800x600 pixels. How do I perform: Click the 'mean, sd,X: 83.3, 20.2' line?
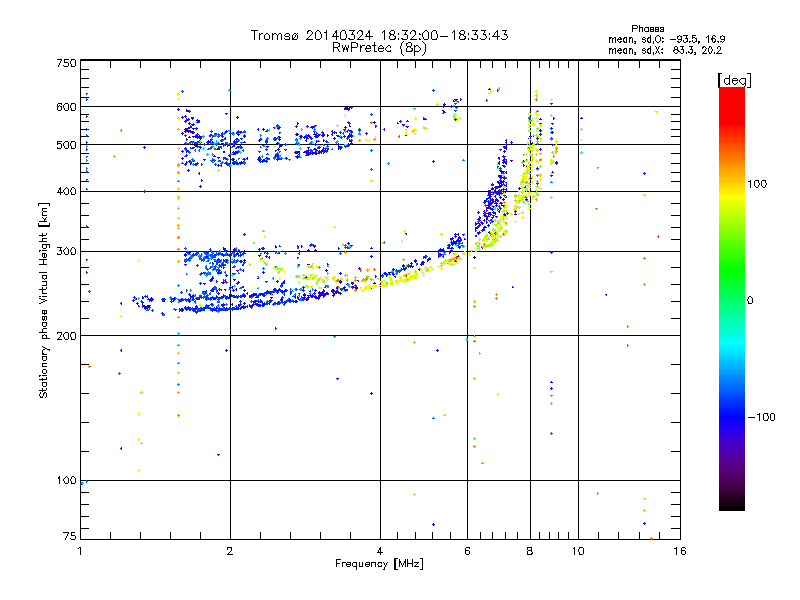point(665,50)
